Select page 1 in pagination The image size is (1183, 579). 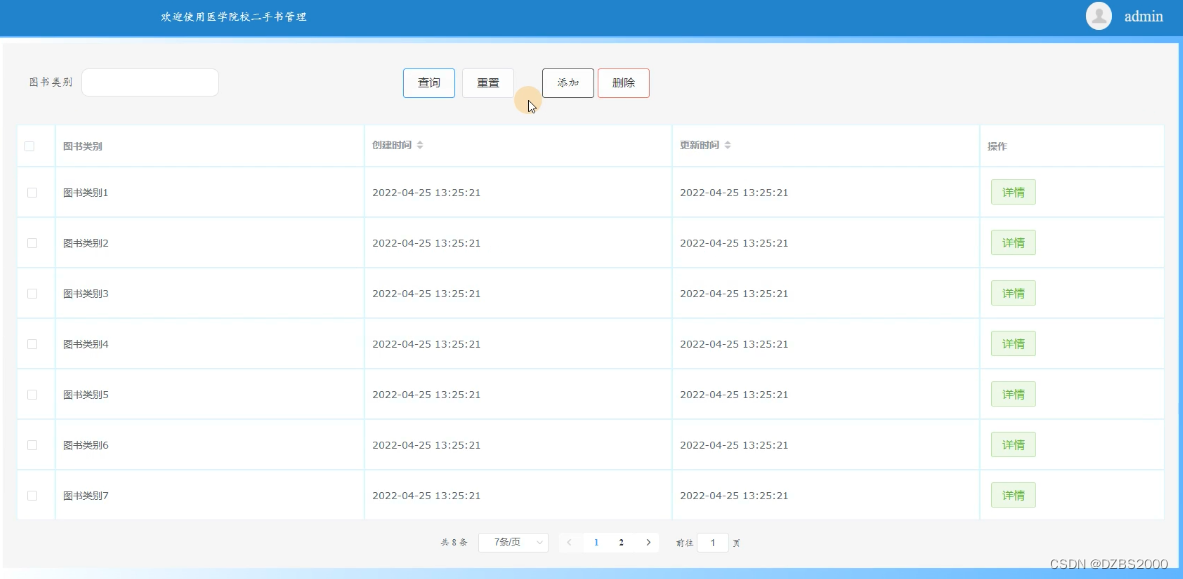(x=596, y=542)
